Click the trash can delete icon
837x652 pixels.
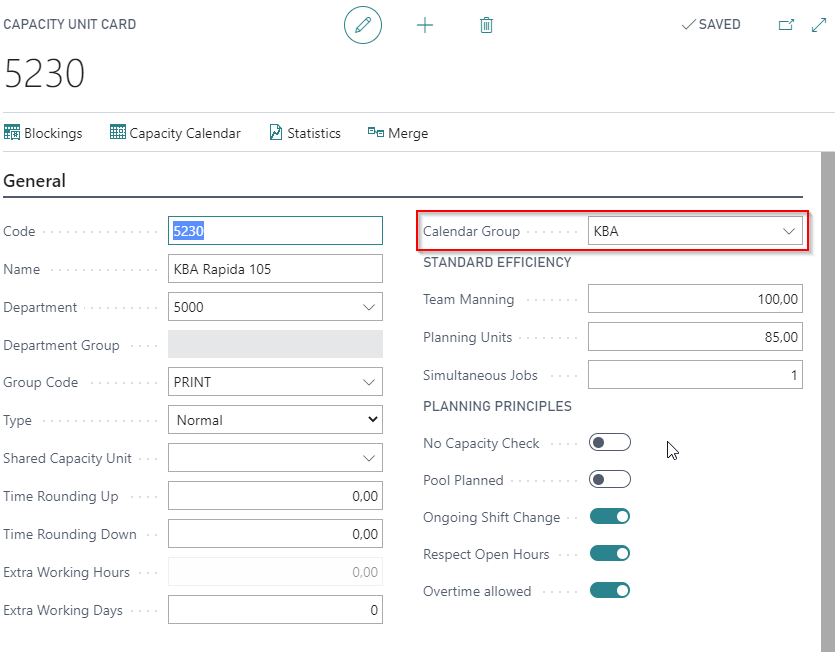coord(486,25)
